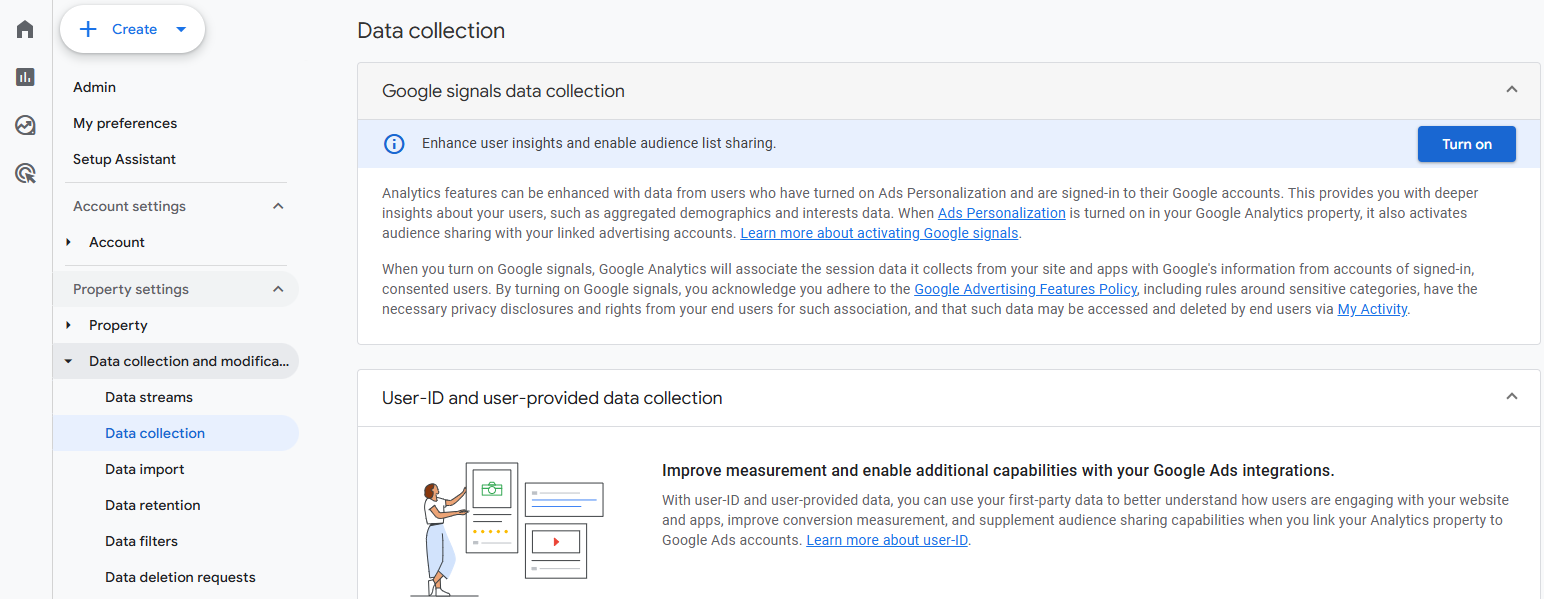Click 'Enhance user insights' banner text
Image resolution: width=1544 pixels, height=599 pixels.
tap(599, 143)
